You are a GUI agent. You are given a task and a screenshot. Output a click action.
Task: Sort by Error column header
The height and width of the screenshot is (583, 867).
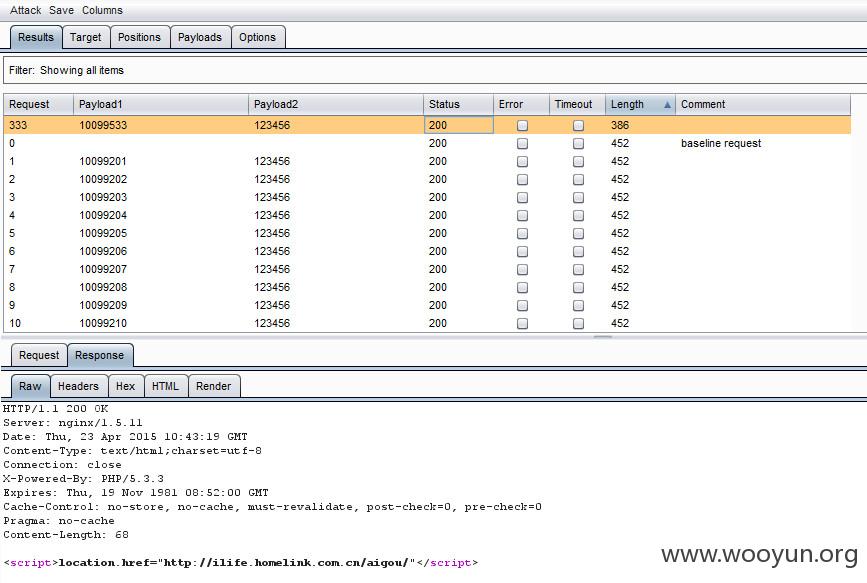[x=520, y=104]
